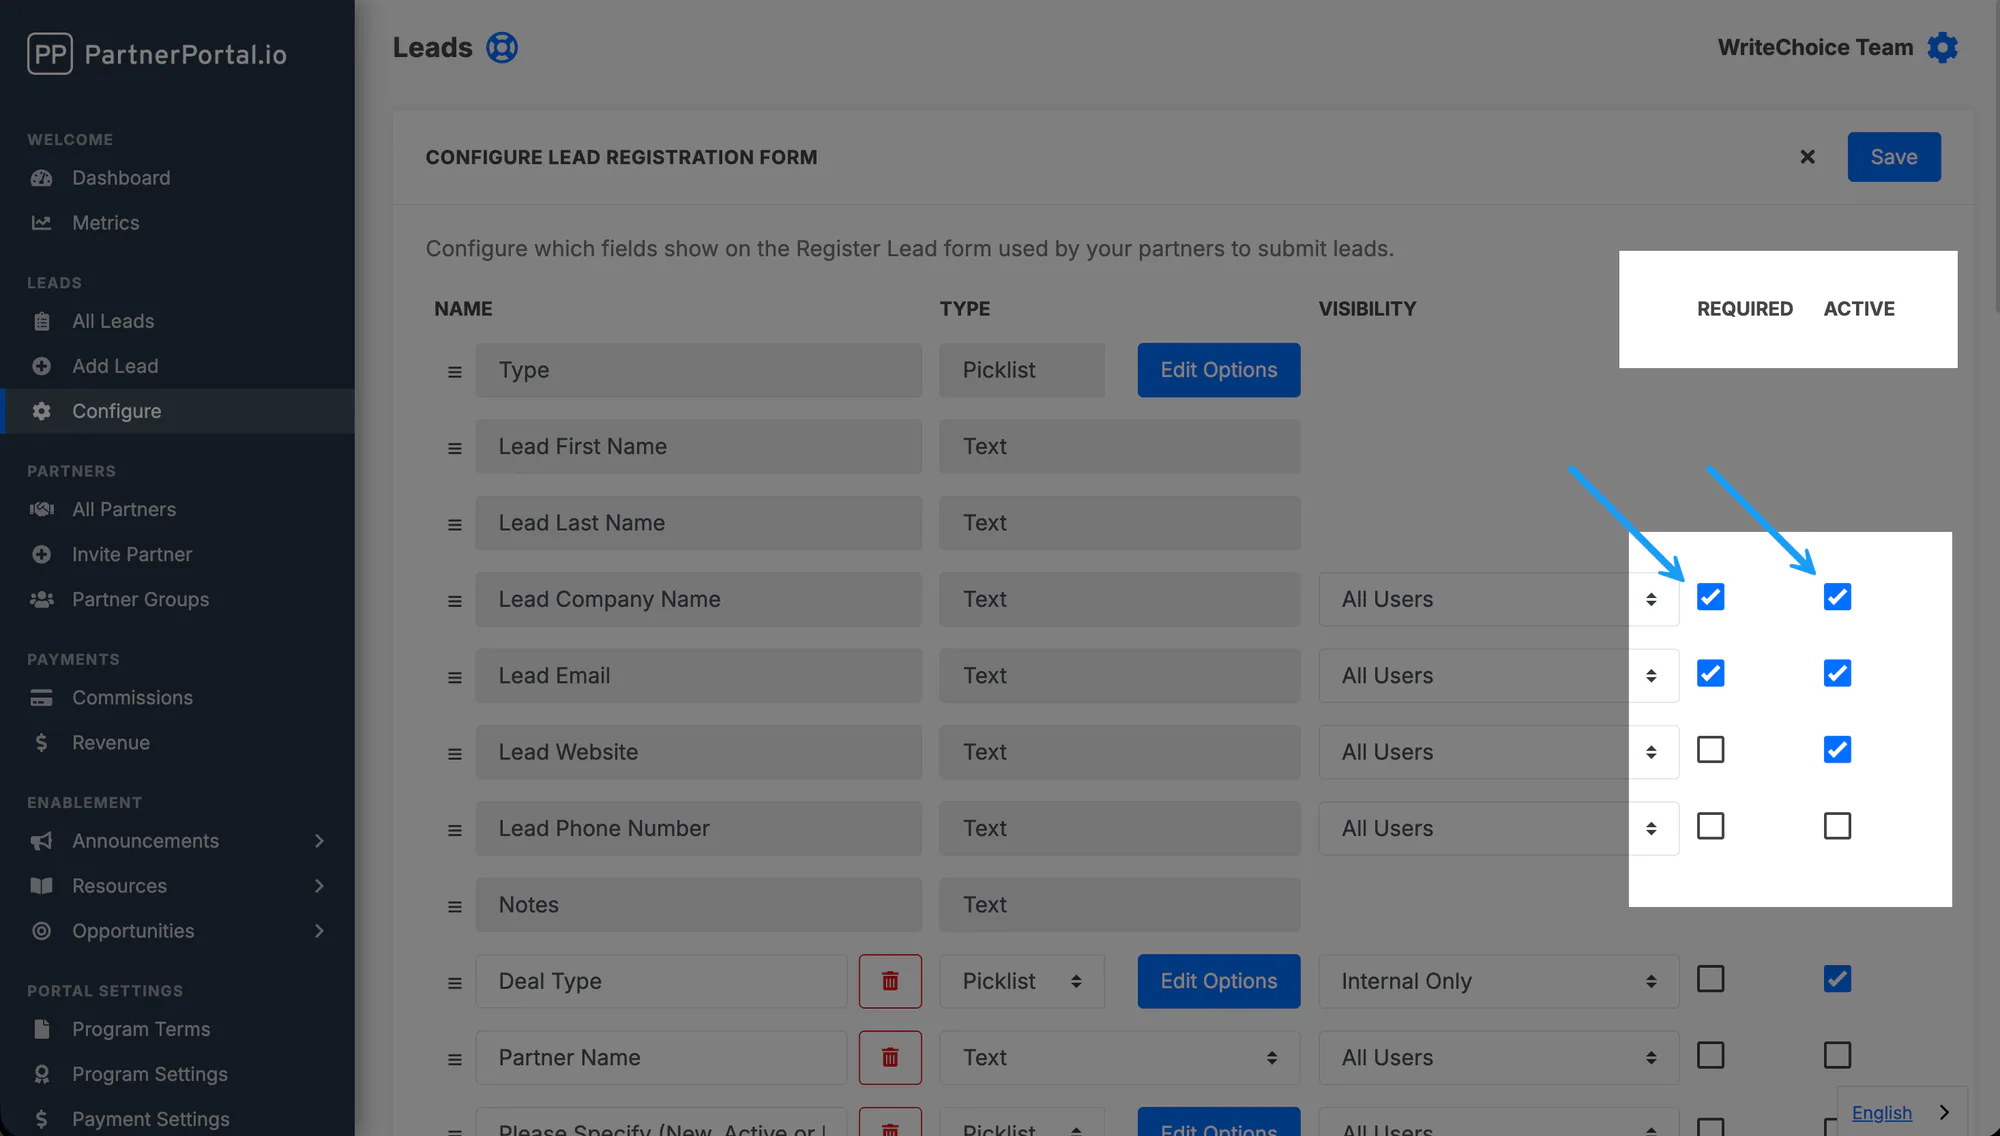Viewport: 2000px width, 1136px height.
Task: Click the Program Terms document icon
Action: click(x=41, y=1029)
